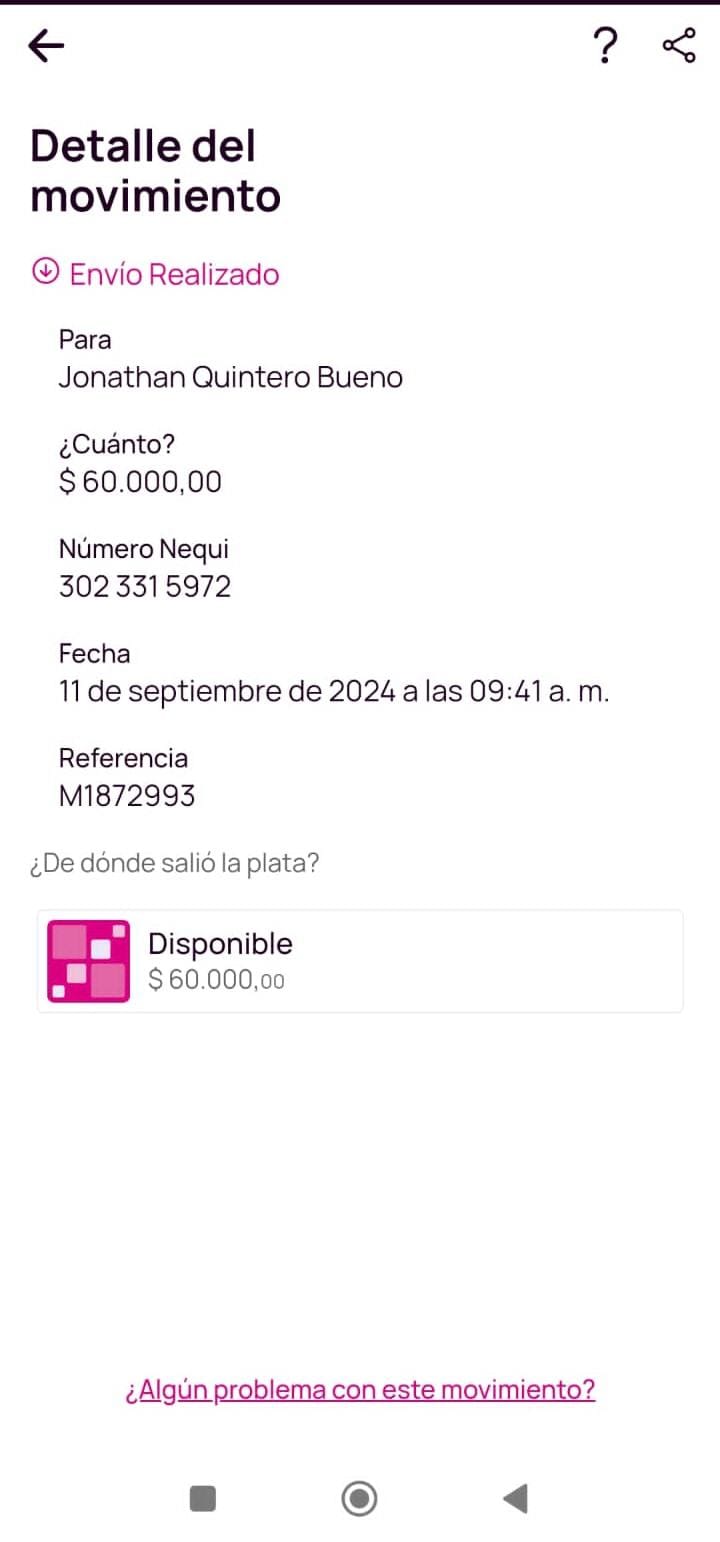Tap the reference code M1872993

pos(127,796)
